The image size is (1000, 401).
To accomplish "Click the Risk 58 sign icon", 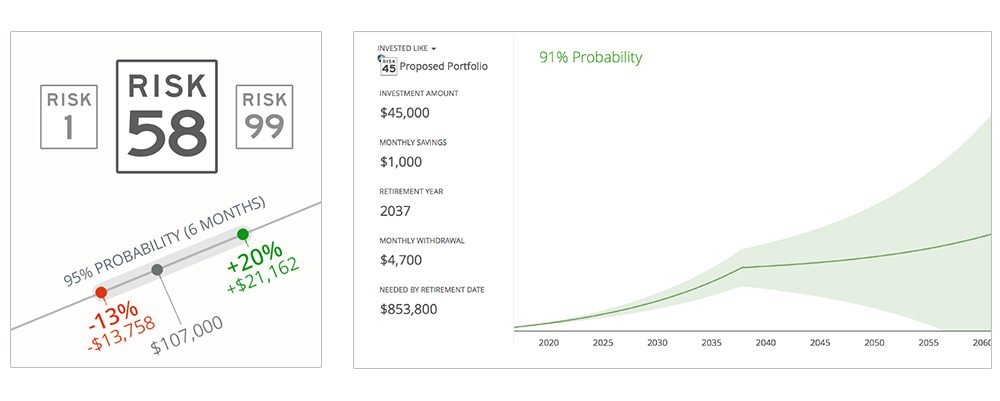I will (166, 116).
